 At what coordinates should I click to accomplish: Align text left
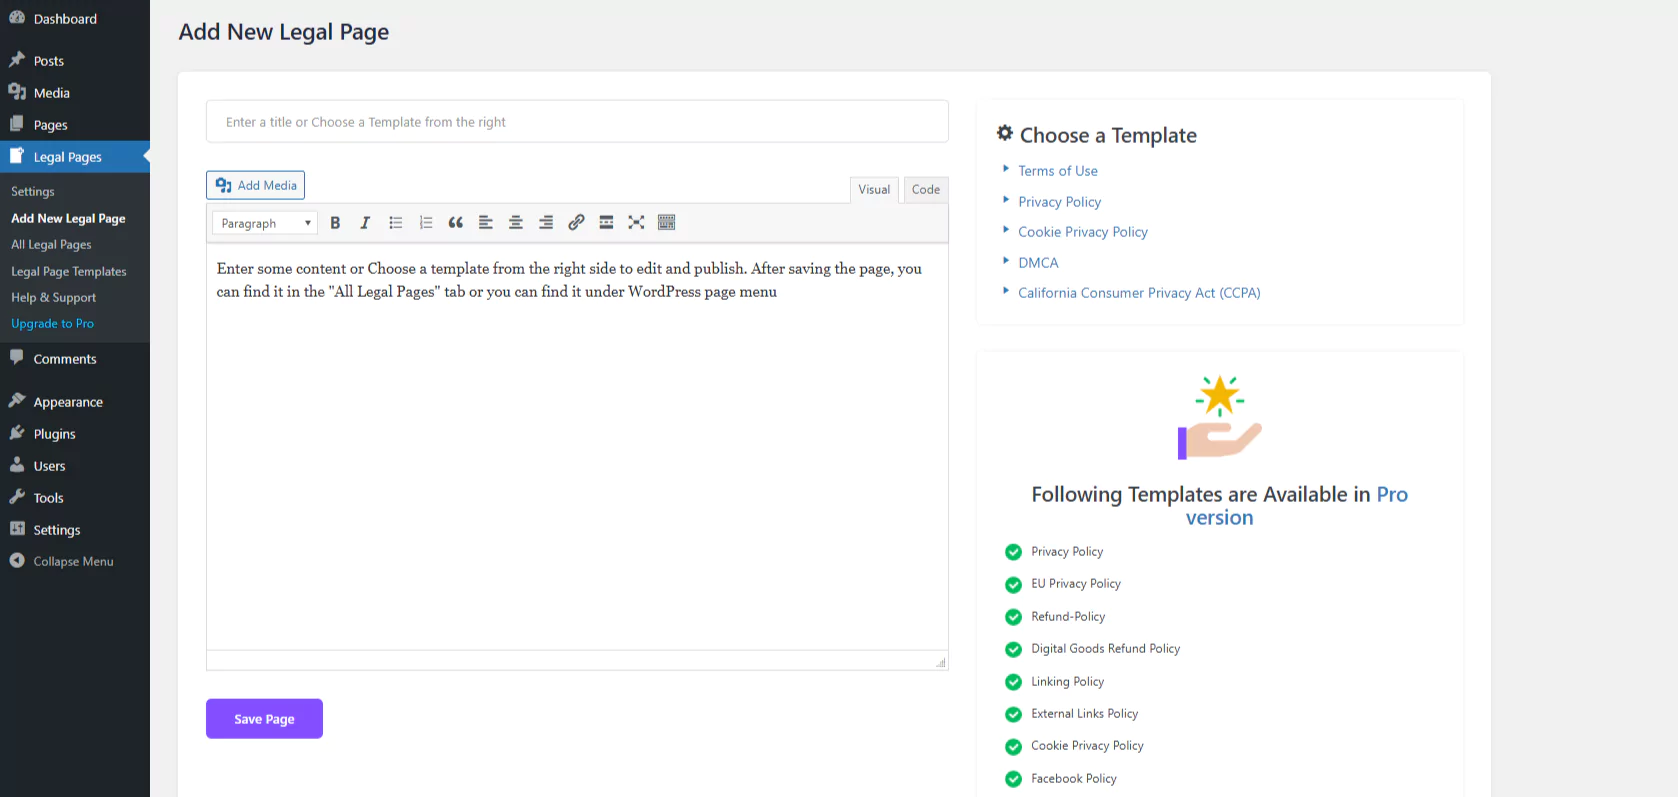(x=486, y=223)
